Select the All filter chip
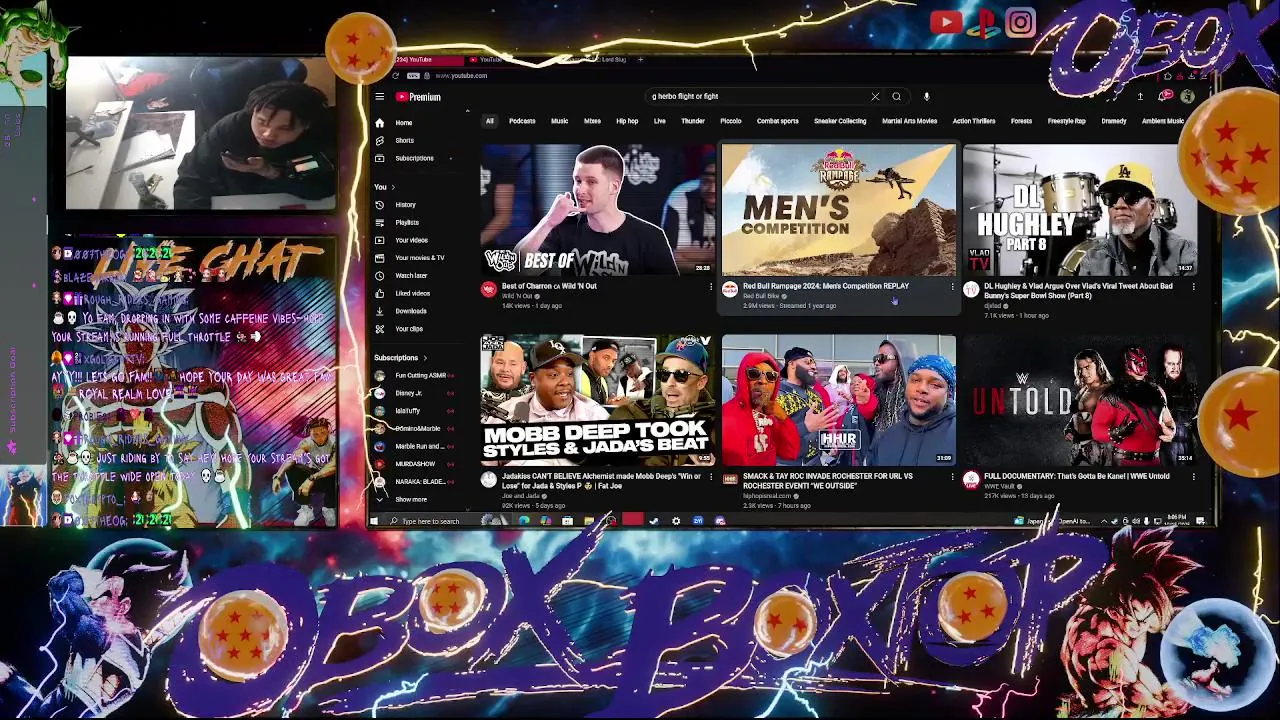Viewport: 1280px width, 720px height. tap(490, 121)
